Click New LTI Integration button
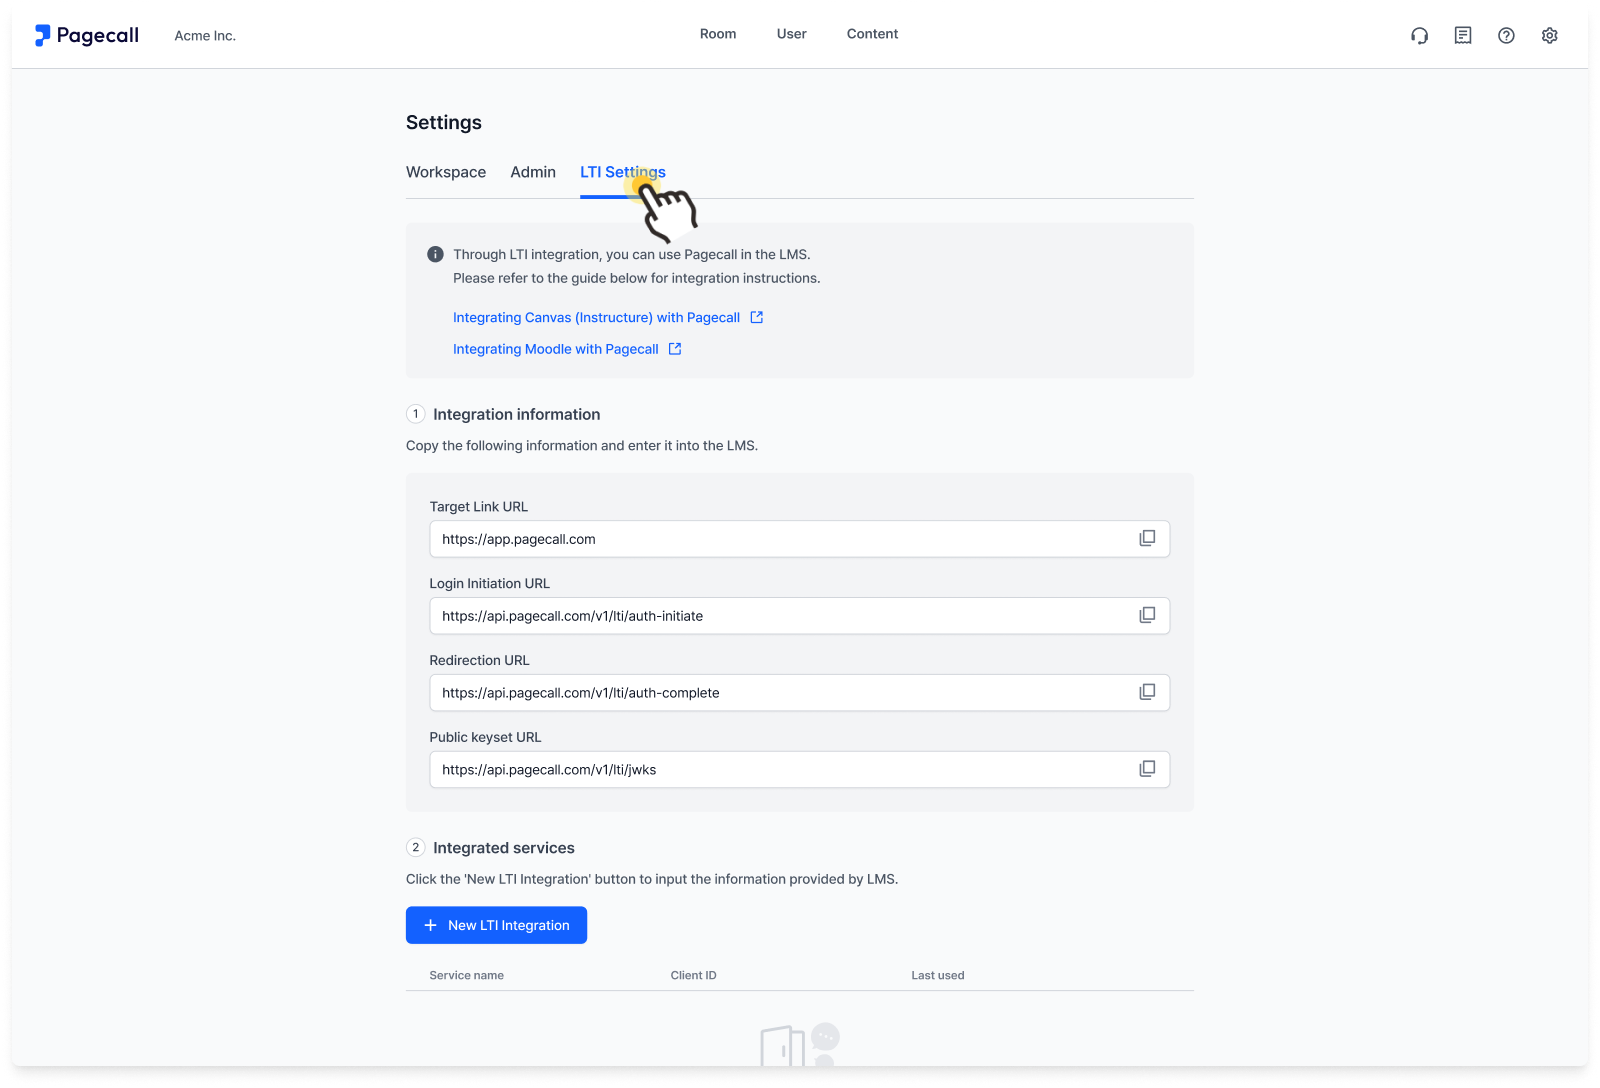This screenshot has width=1600, height=1088. pos(496,925)
